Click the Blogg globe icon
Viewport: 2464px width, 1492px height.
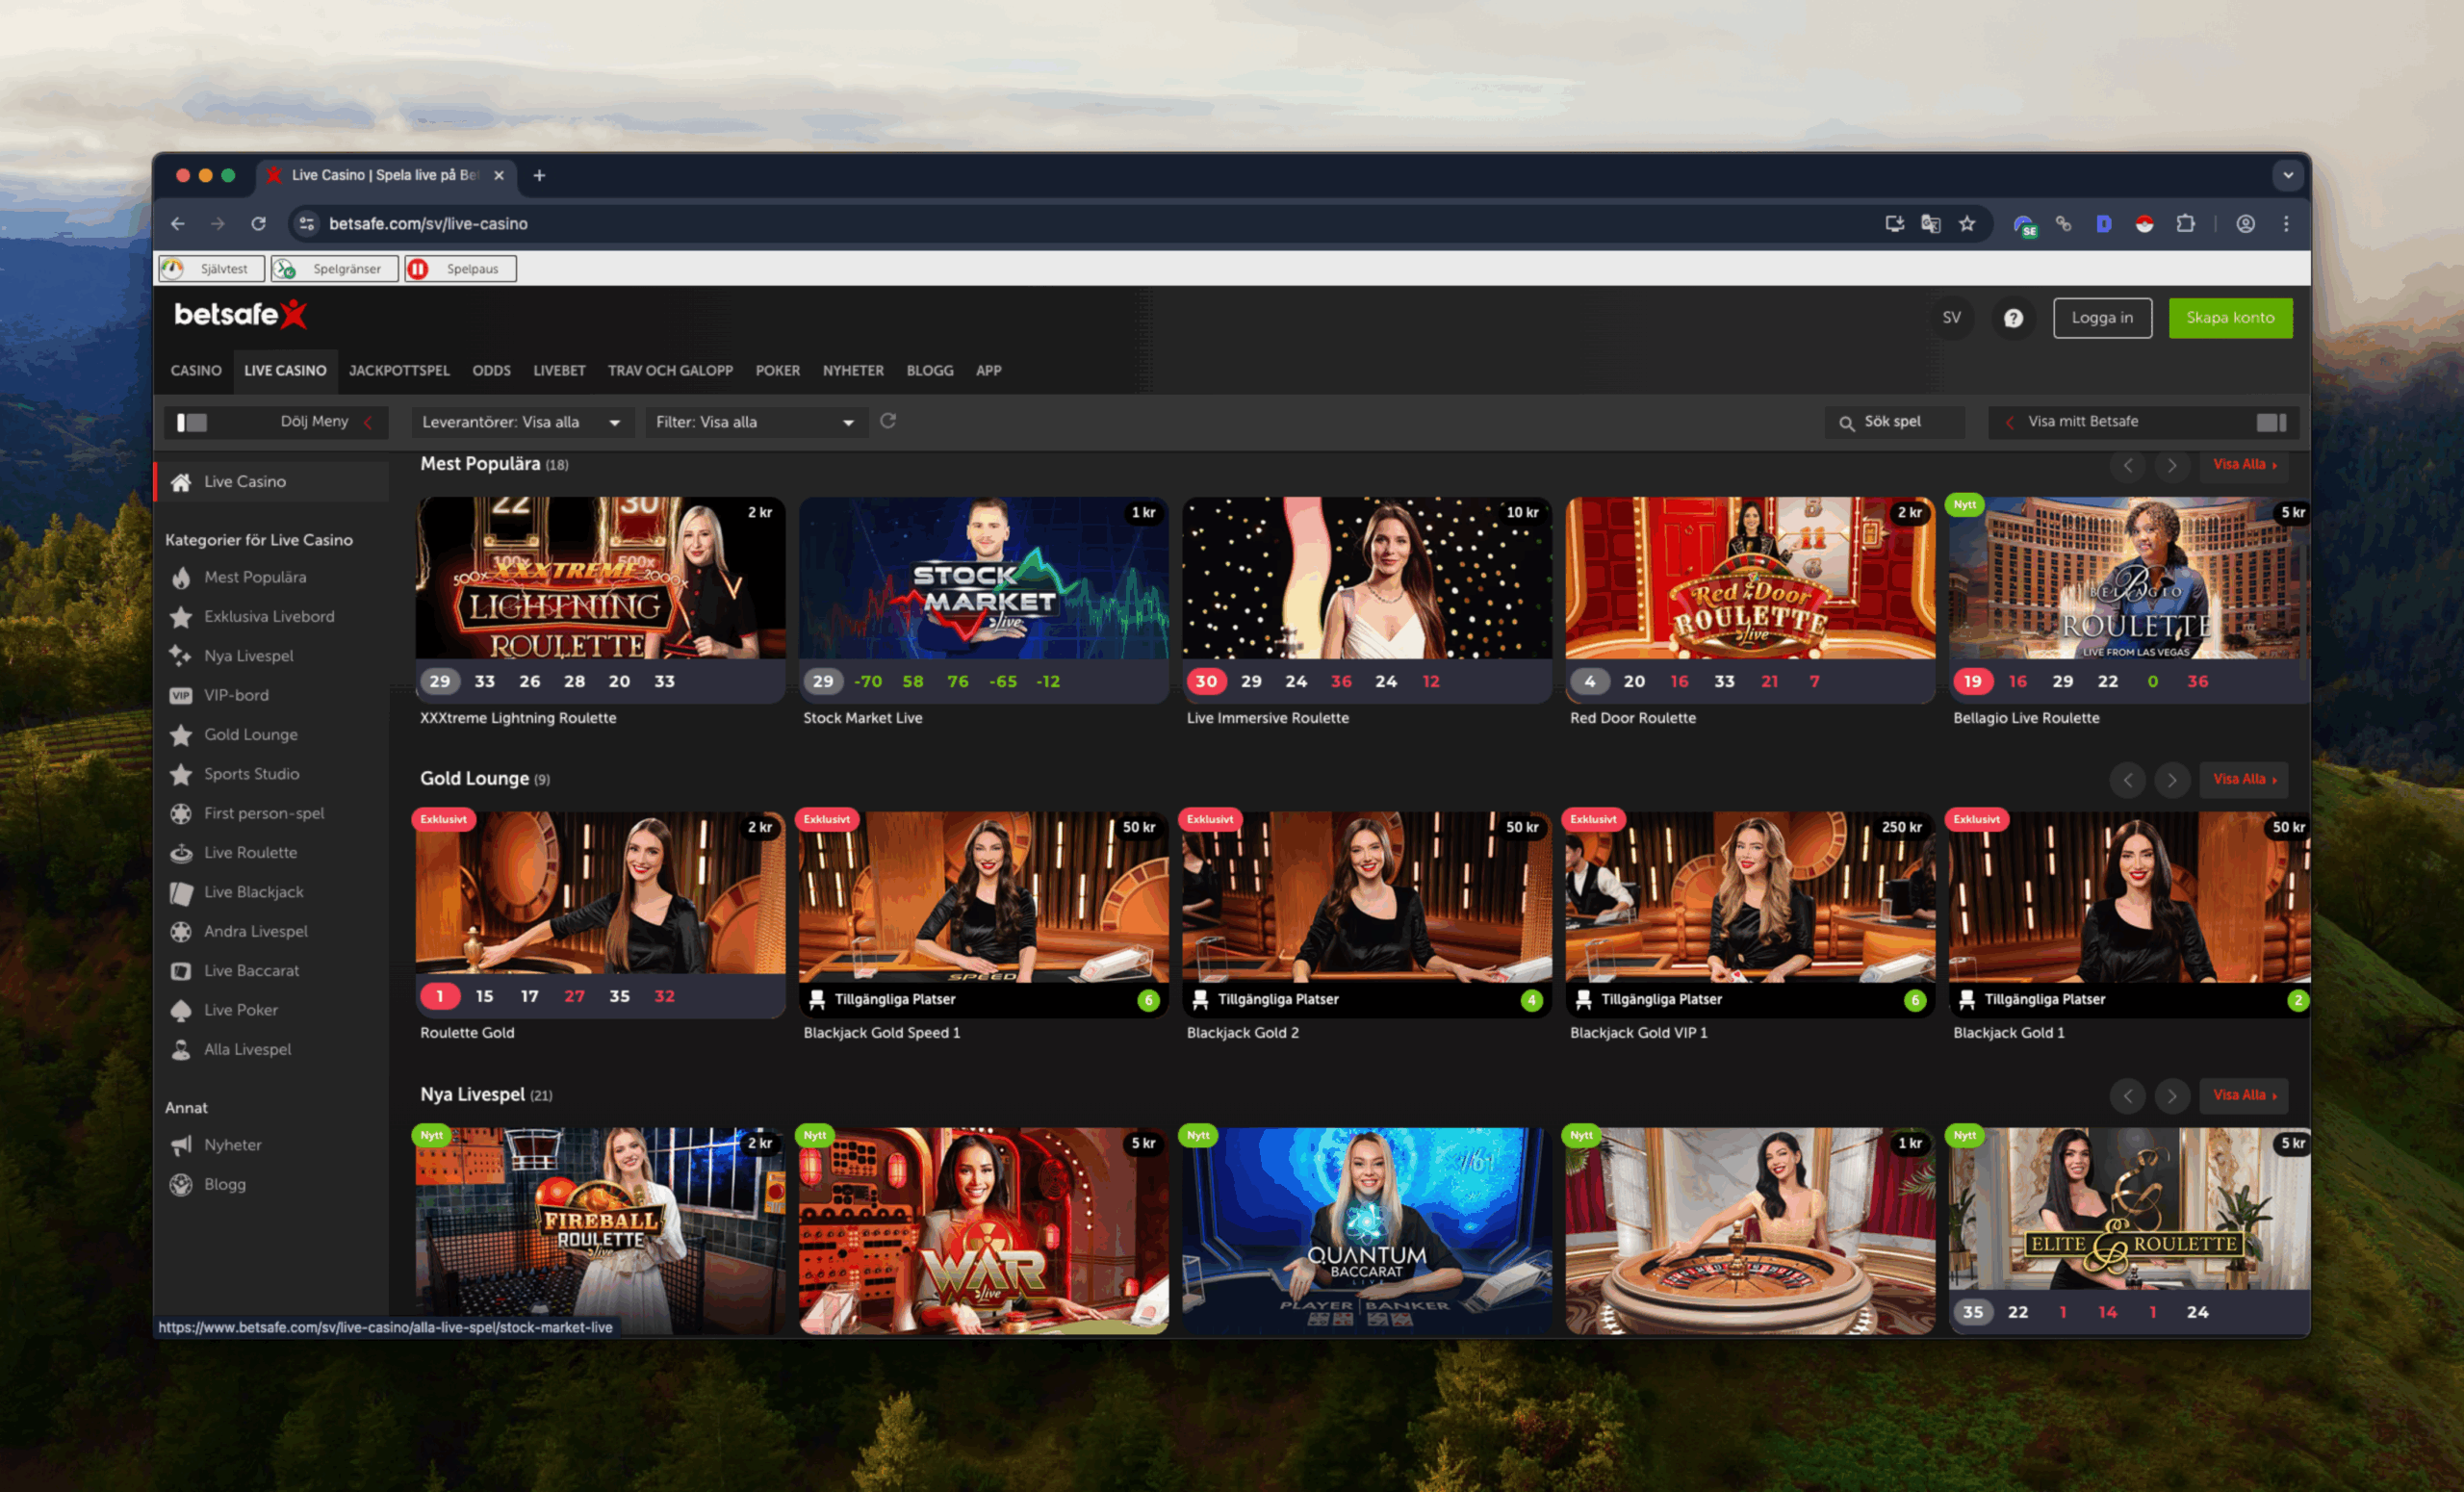(181, 1184)
